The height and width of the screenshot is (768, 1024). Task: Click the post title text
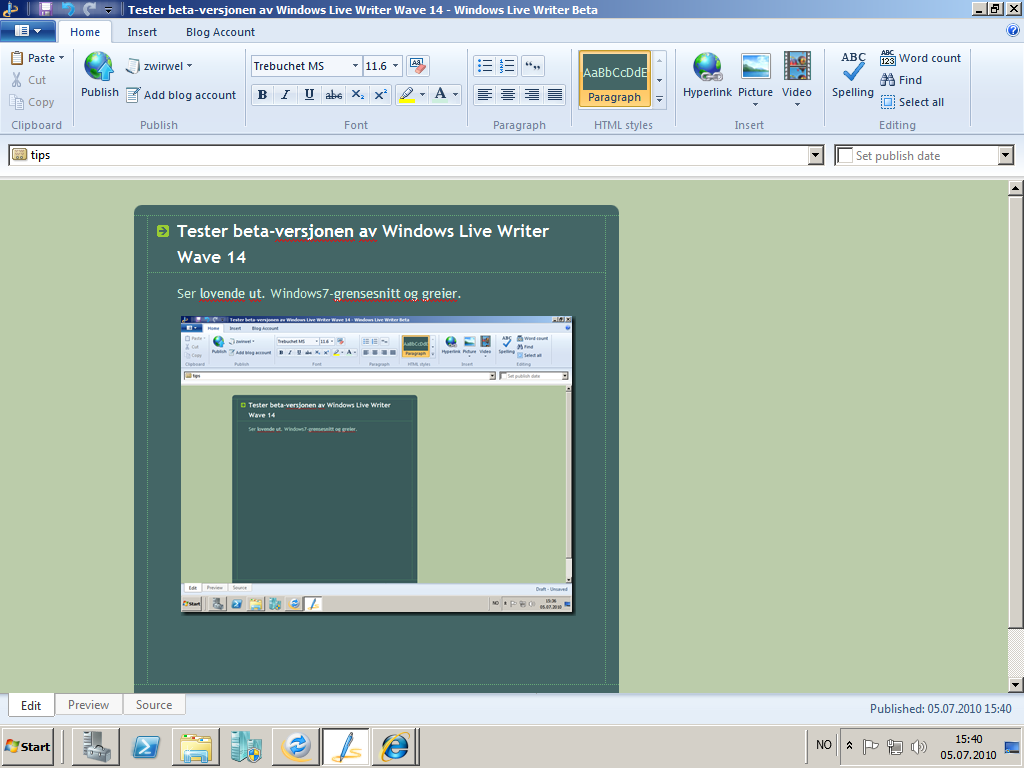(362, 244)
